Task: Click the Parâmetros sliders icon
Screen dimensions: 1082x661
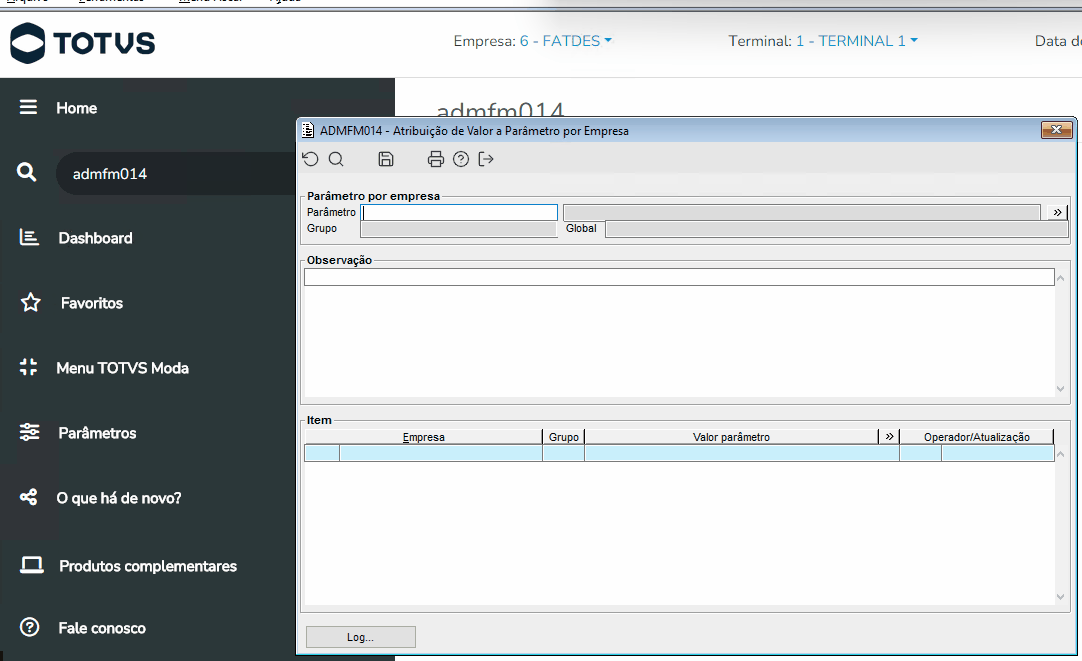Action: 29,432
